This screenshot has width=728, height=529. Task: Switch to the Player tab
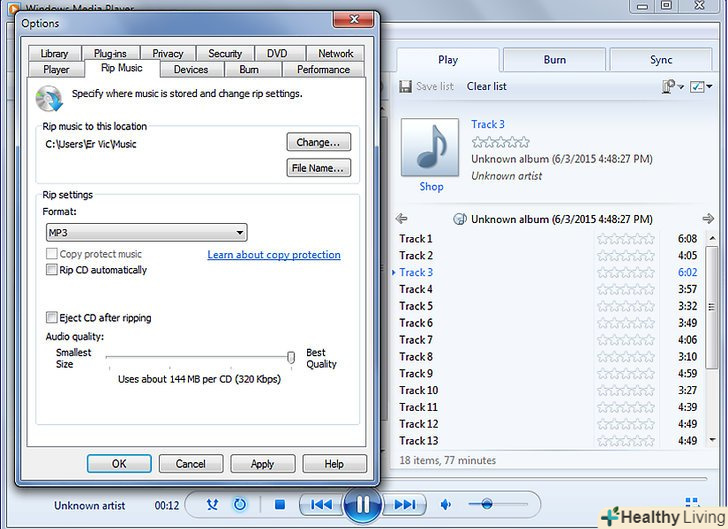[x=56, y=70]
